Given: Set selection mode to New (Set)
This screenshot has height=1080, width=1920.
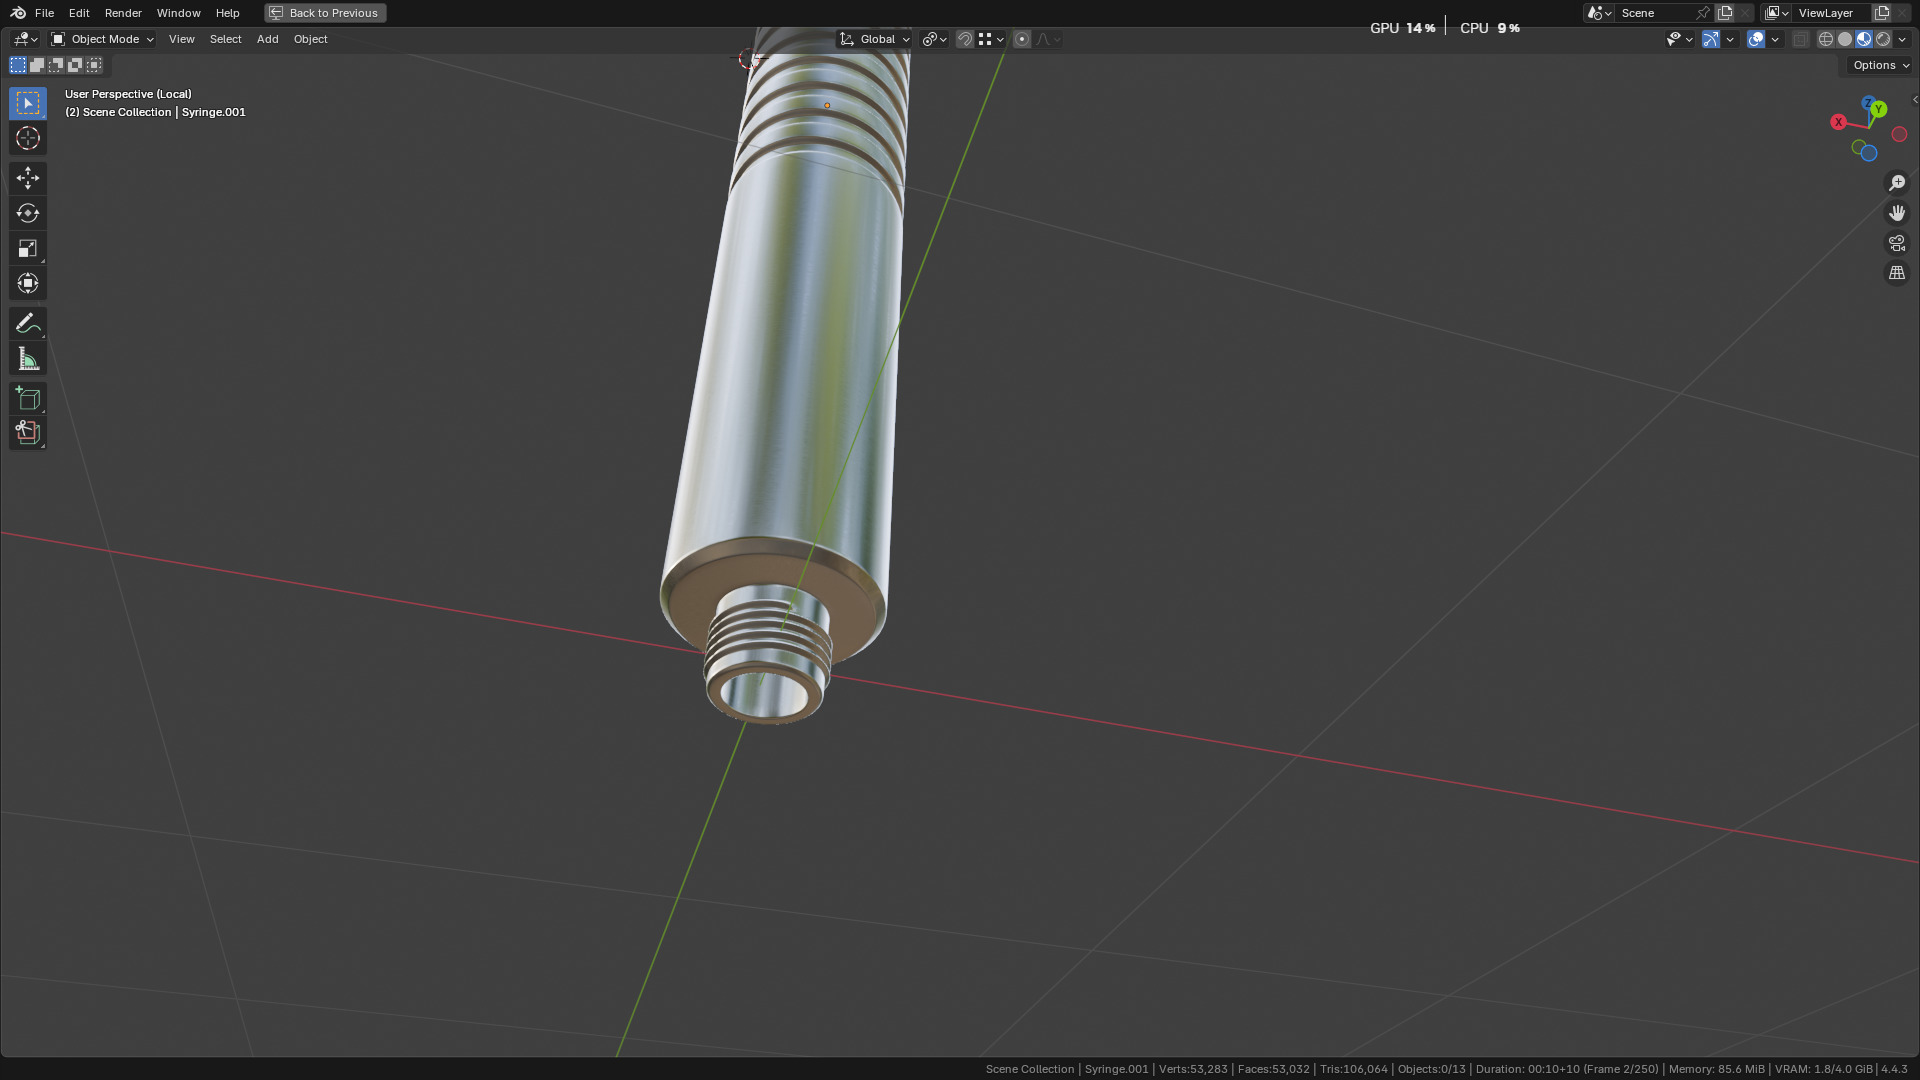Looking at the screenshot, I should (18, 65).
